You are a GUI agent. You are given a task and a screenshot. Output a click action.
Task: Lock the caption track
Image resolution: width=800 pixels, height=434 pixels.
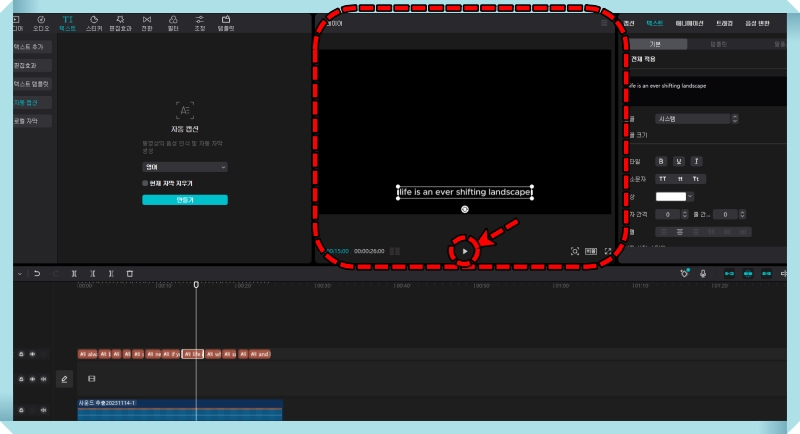coord(21,354)
